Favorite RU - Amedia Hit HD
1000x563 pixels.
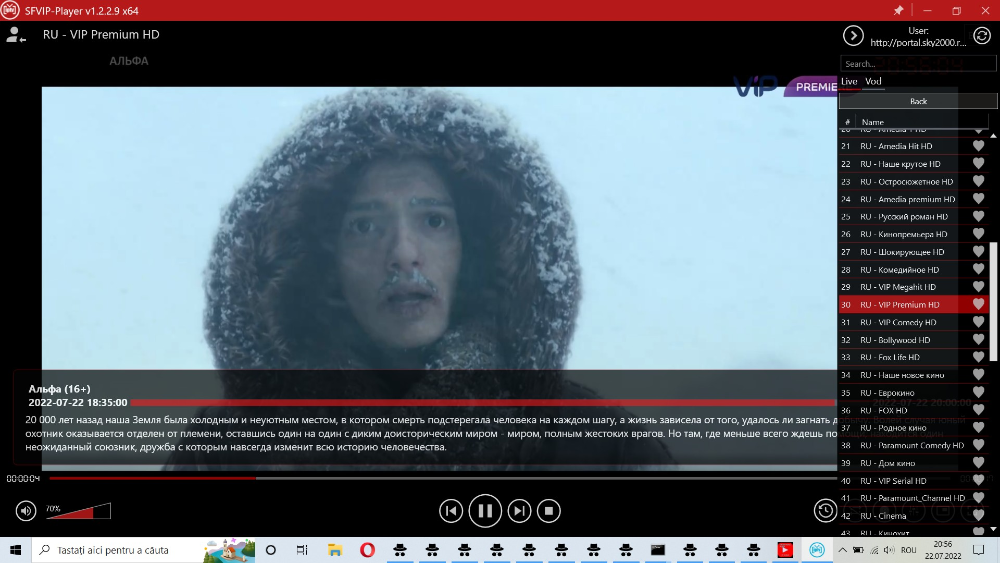point(978,146)
